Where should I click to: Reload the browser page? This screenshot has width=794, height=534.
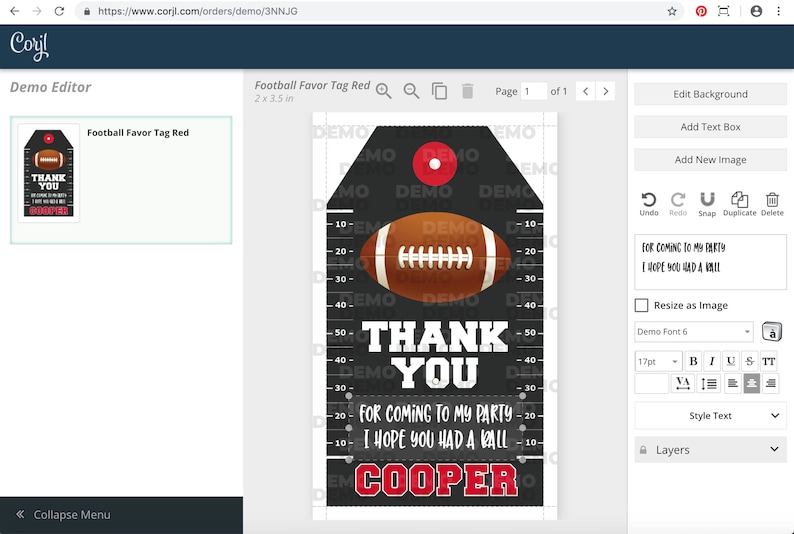(59, 11)
